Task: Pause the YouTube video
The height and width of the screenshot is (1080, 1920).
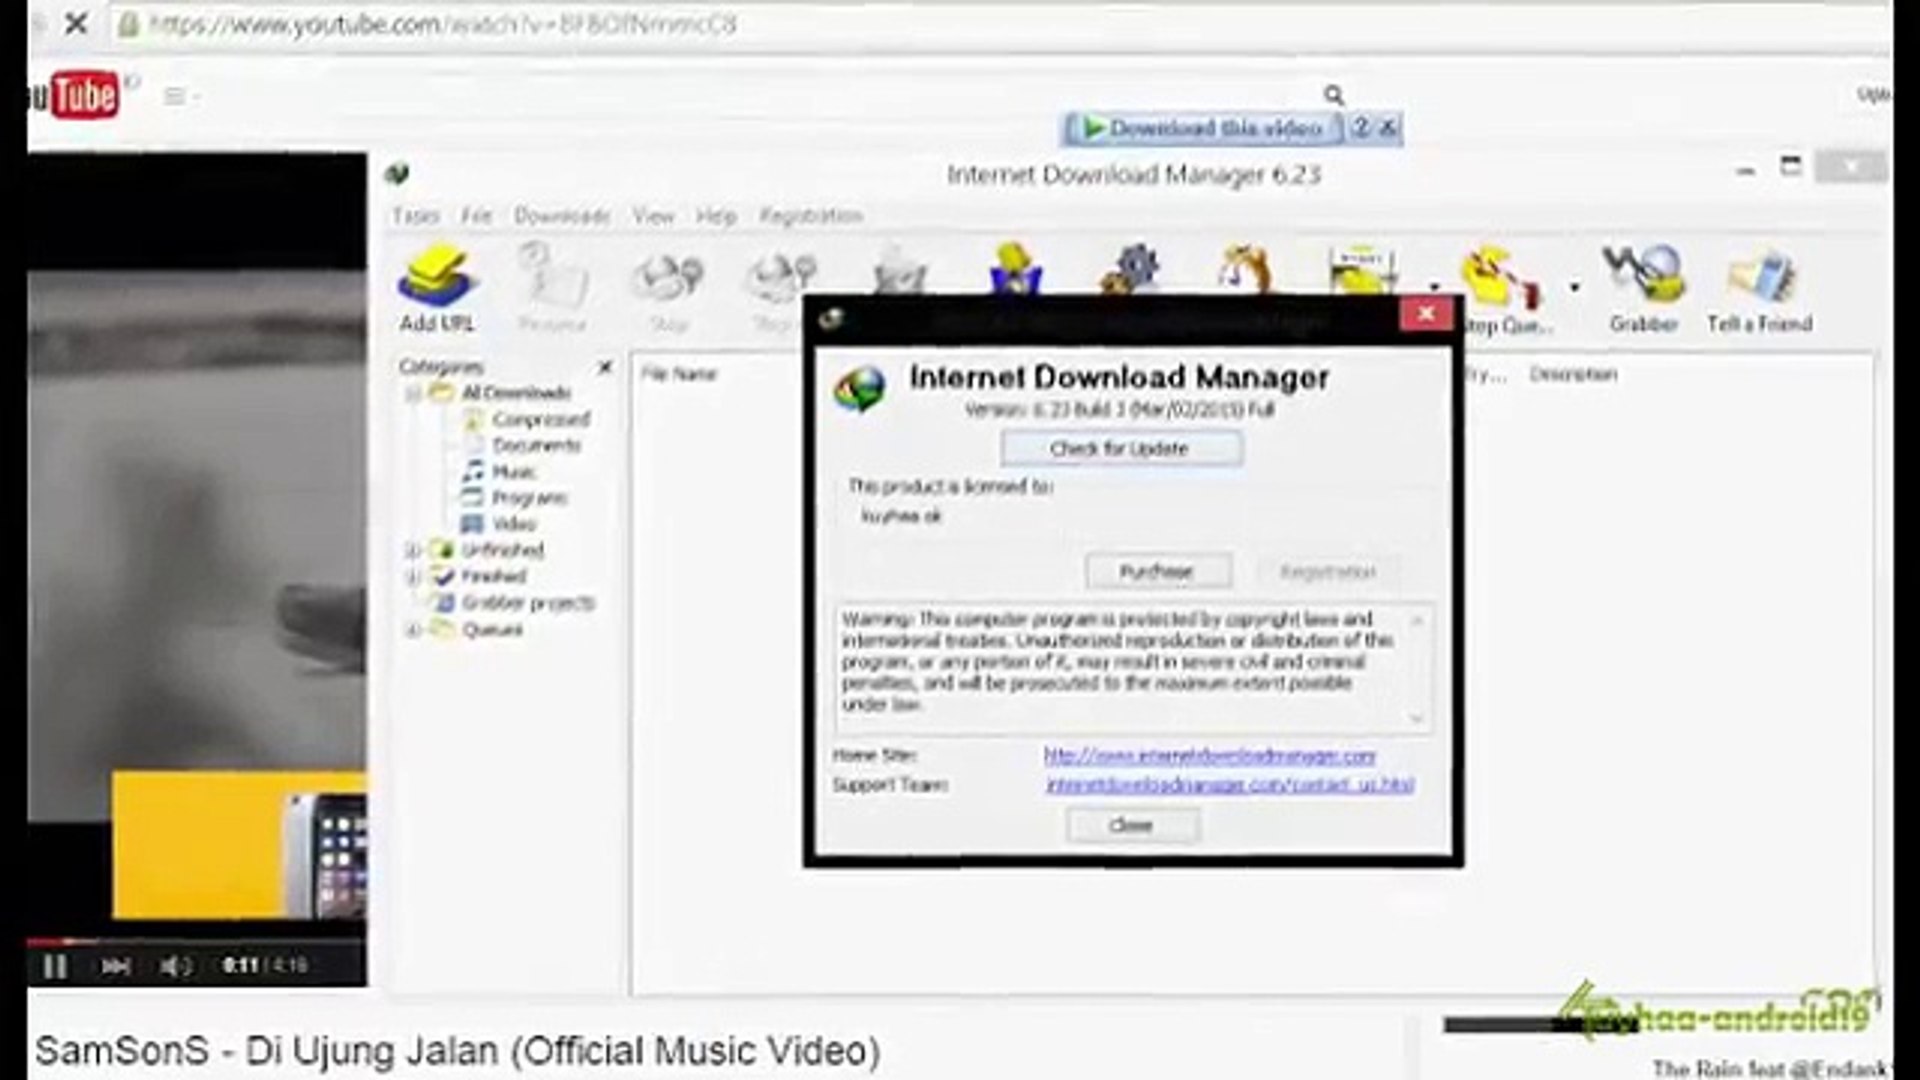Action: pos(55,966)
